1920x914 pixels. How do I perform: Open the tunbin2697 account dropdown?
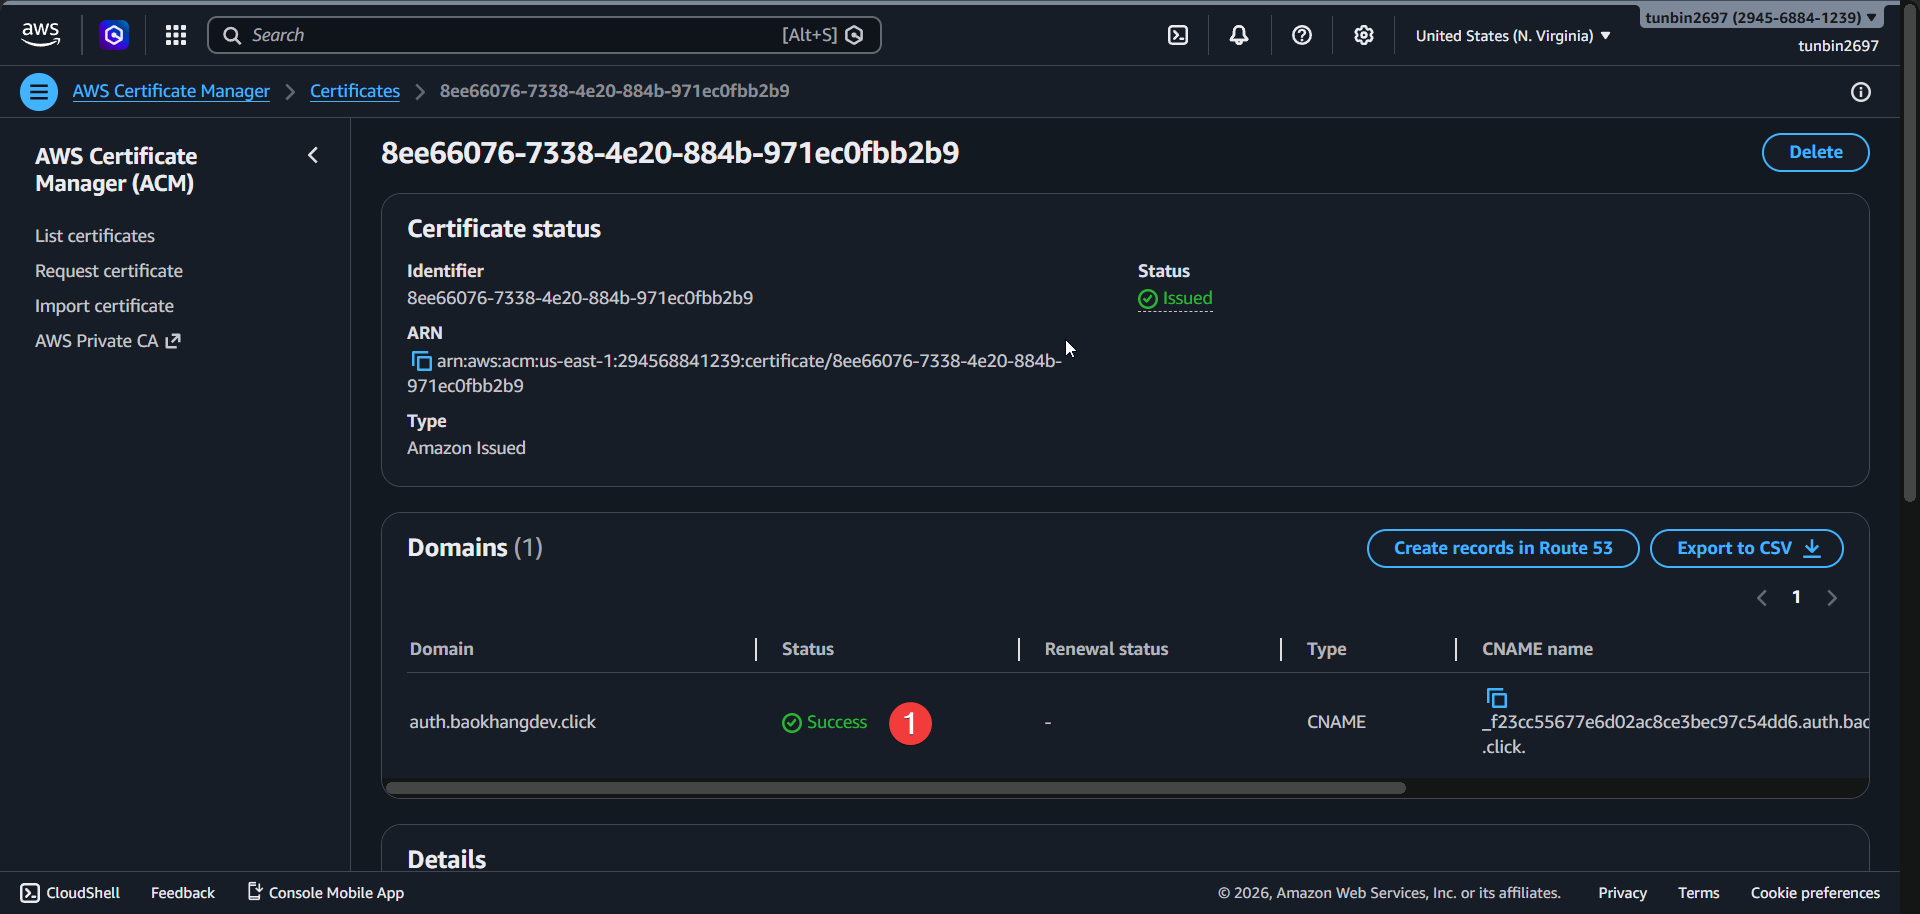pyautogui.click(x=1760, y=17)
